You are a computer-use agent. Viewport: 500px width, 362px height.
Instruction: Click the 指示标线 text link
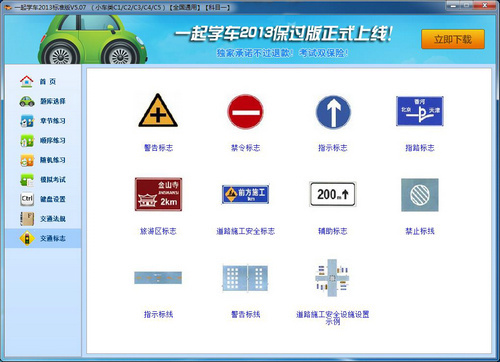158,314
